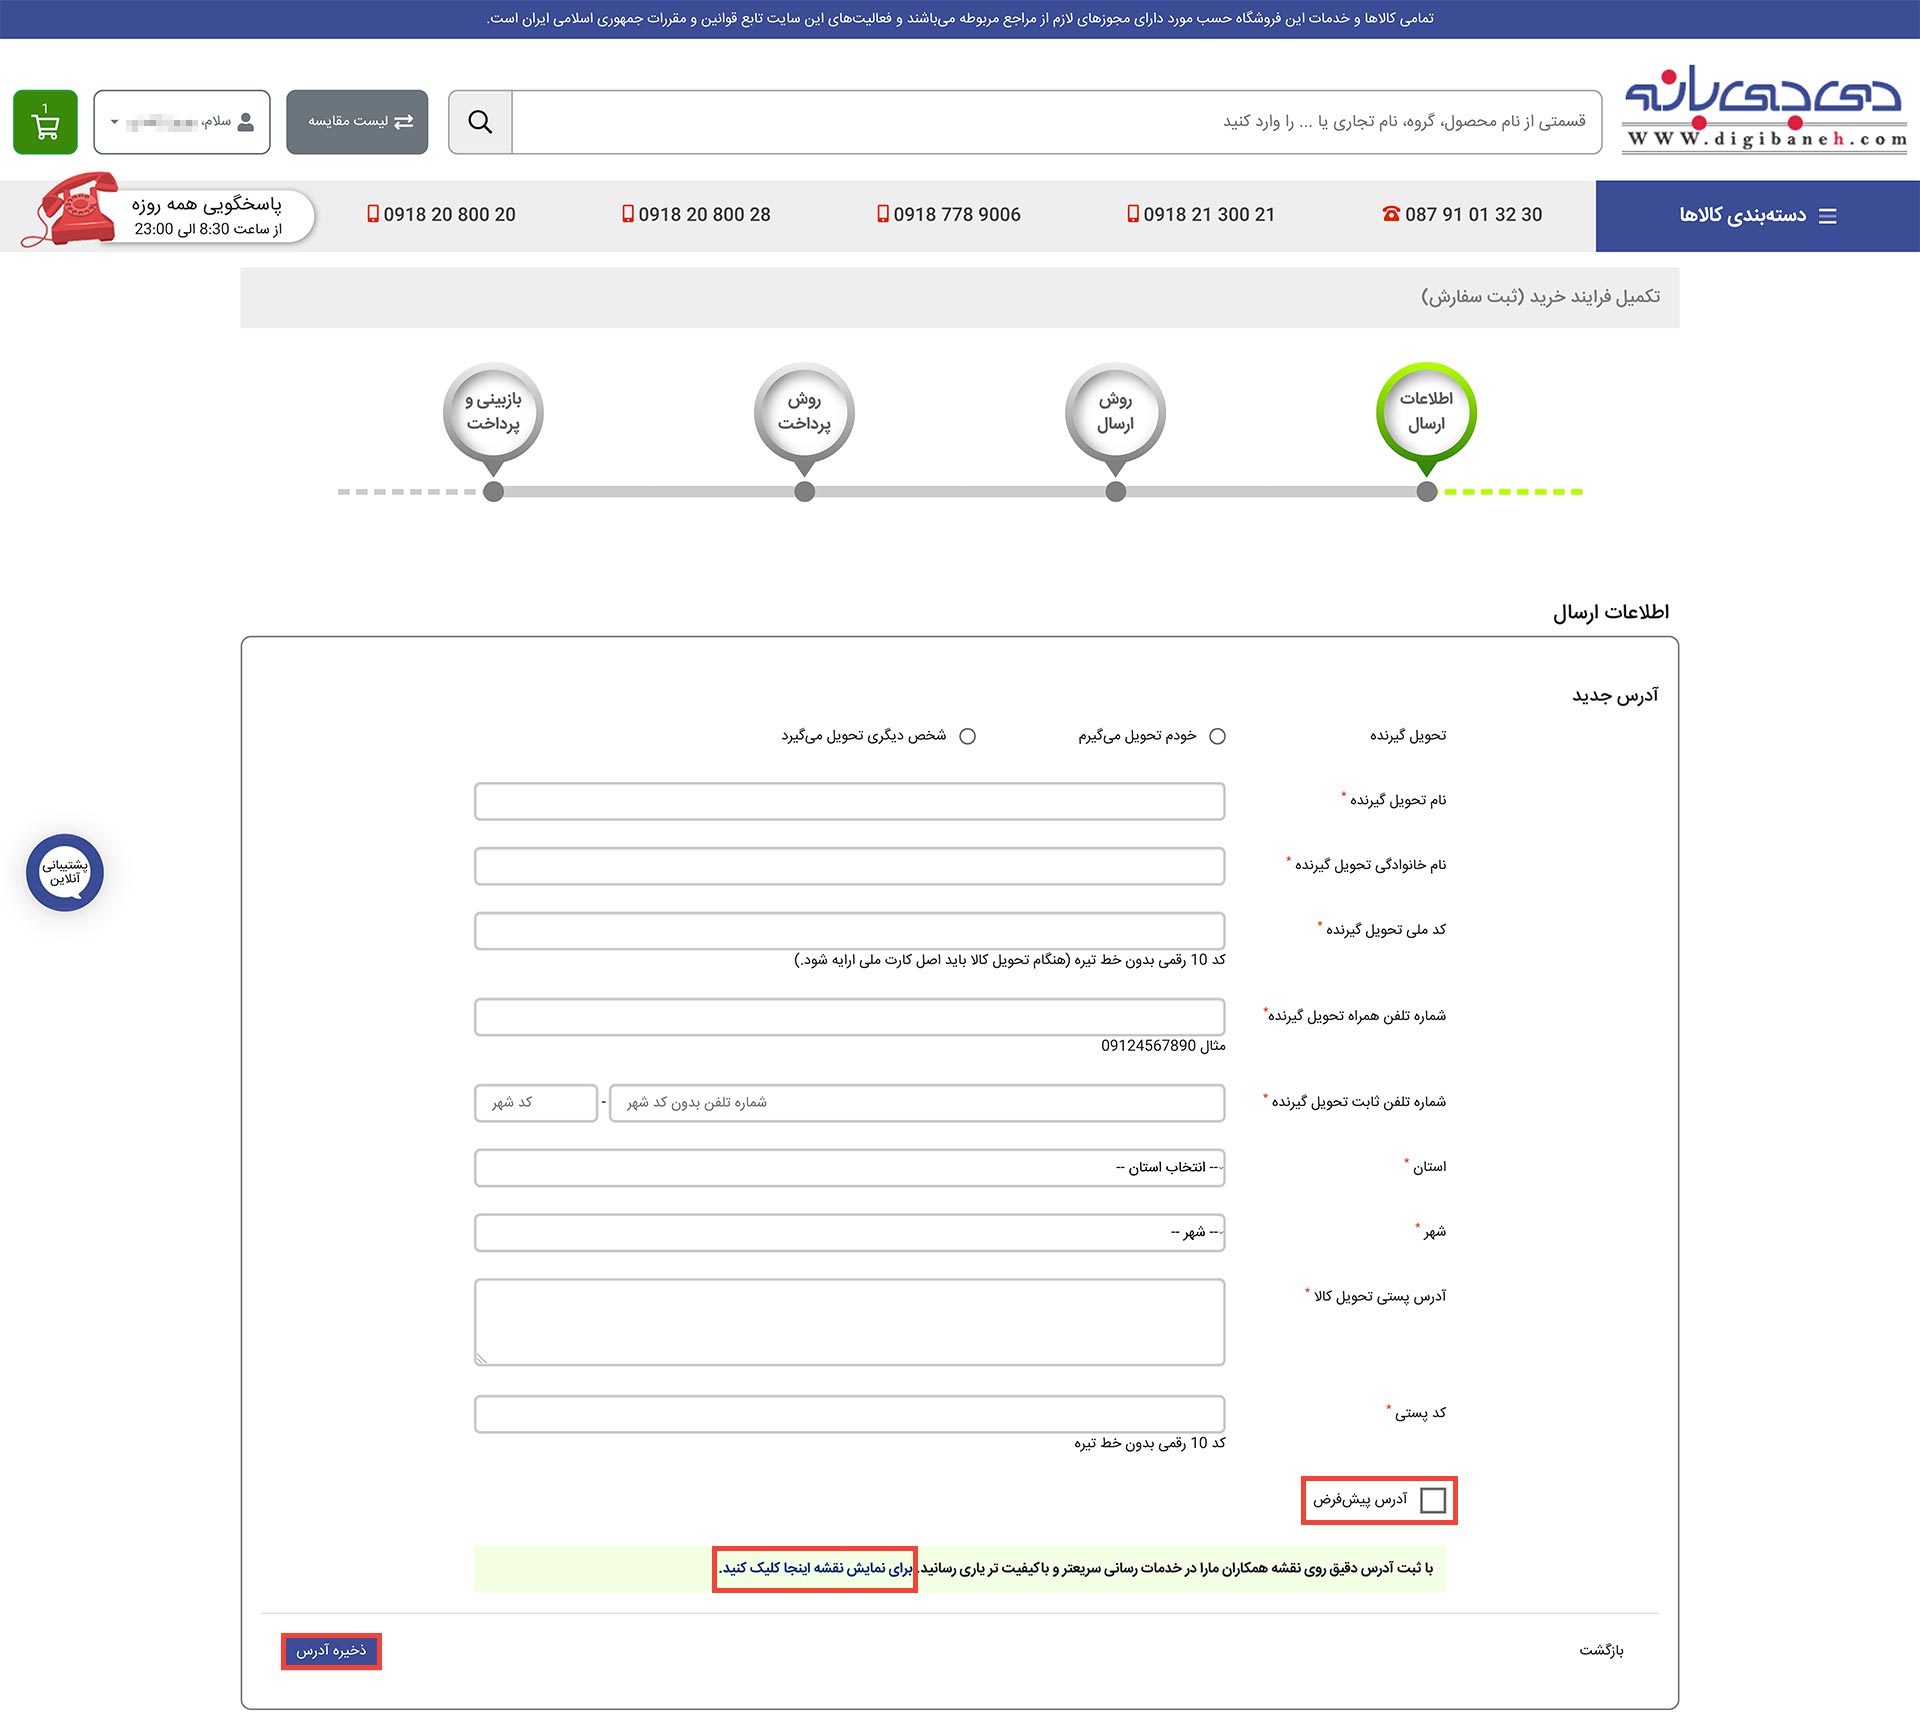Click the show map link in green notice
Image resolution: width=1920 pixels, height=1732 pixels.
coord(816,1568)
